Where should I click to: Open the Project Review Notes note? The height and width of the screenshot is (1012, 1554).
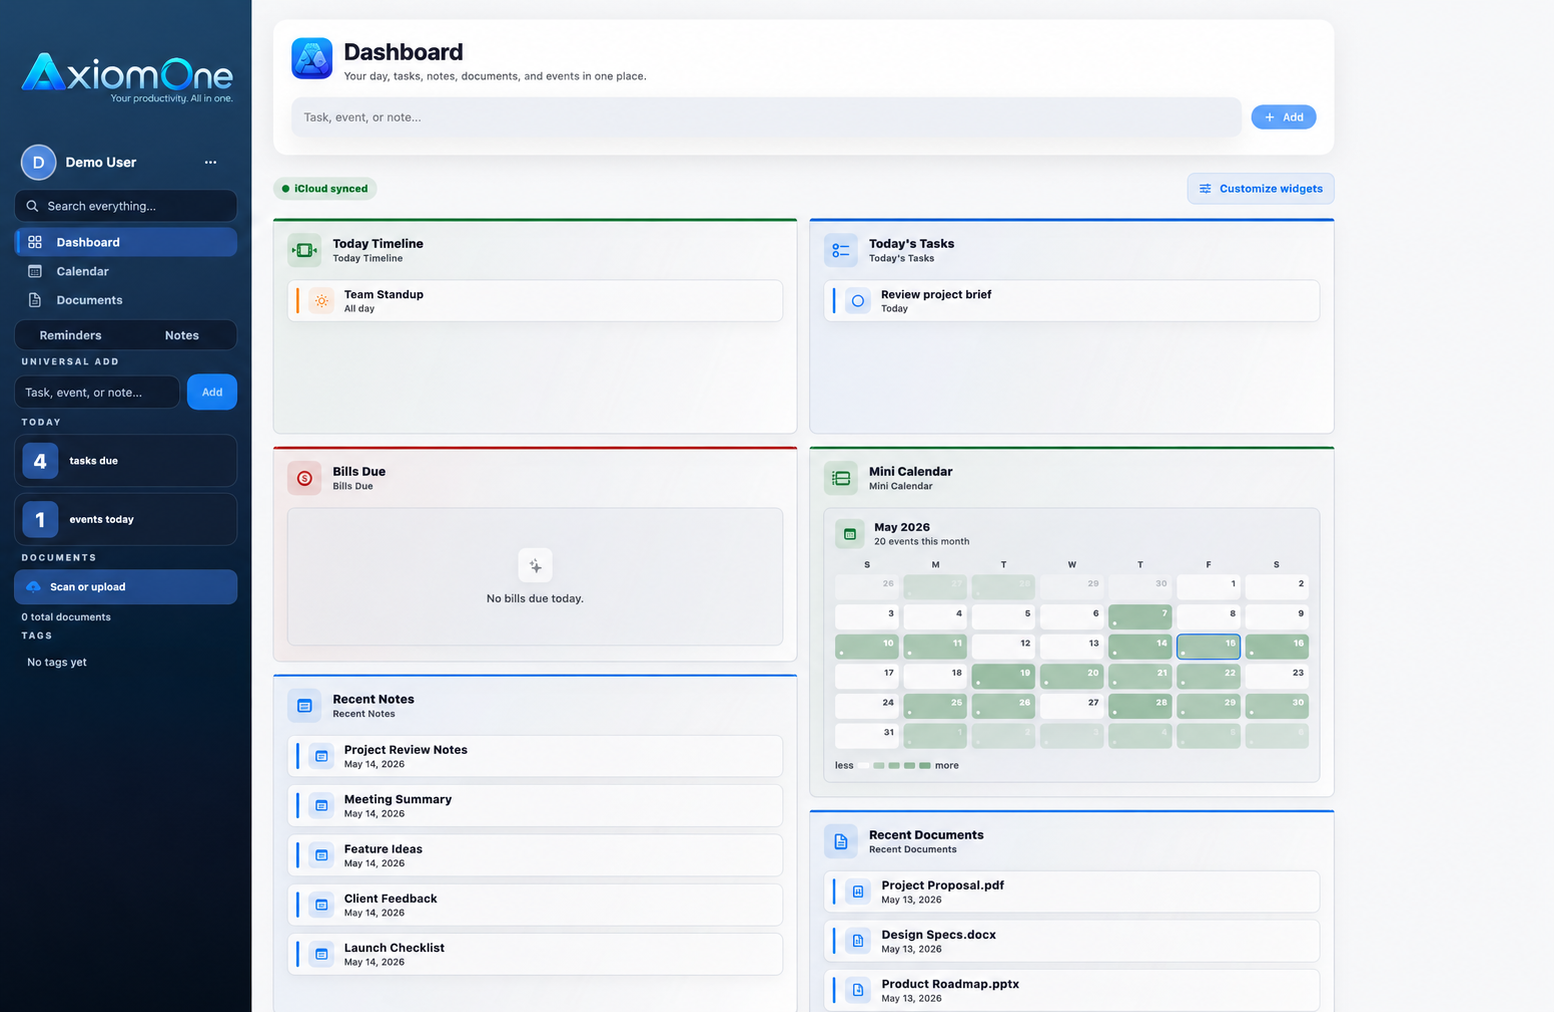pos(535,756)
